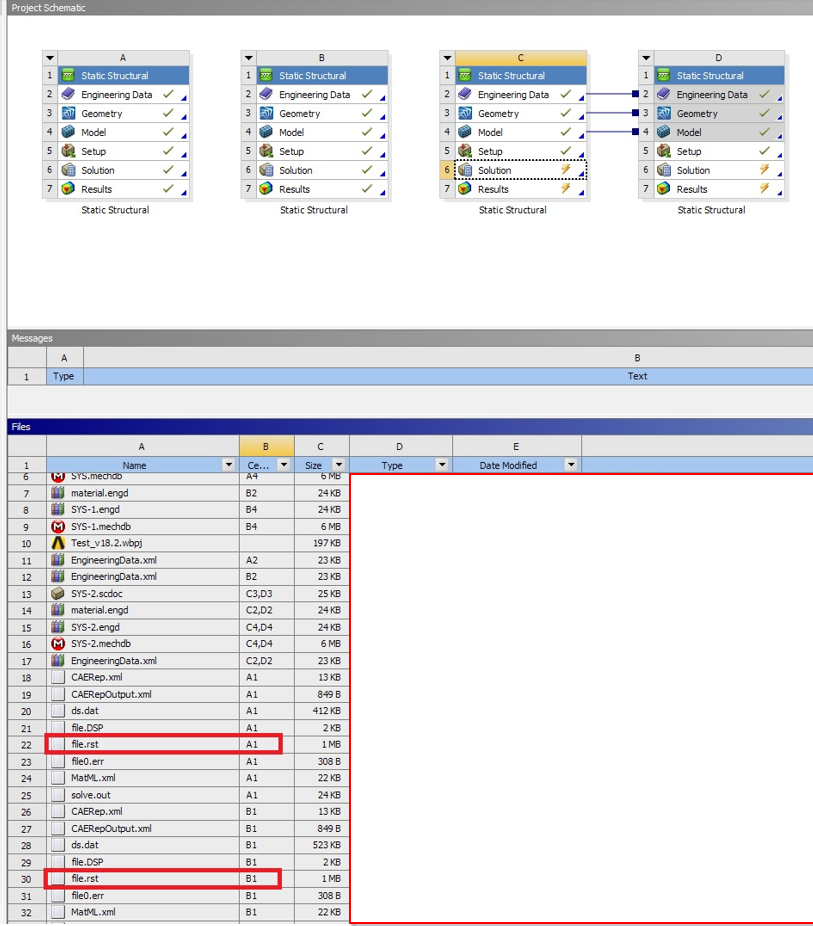
Task: Click Solution icon in system A
Action: tap(68, 170)
